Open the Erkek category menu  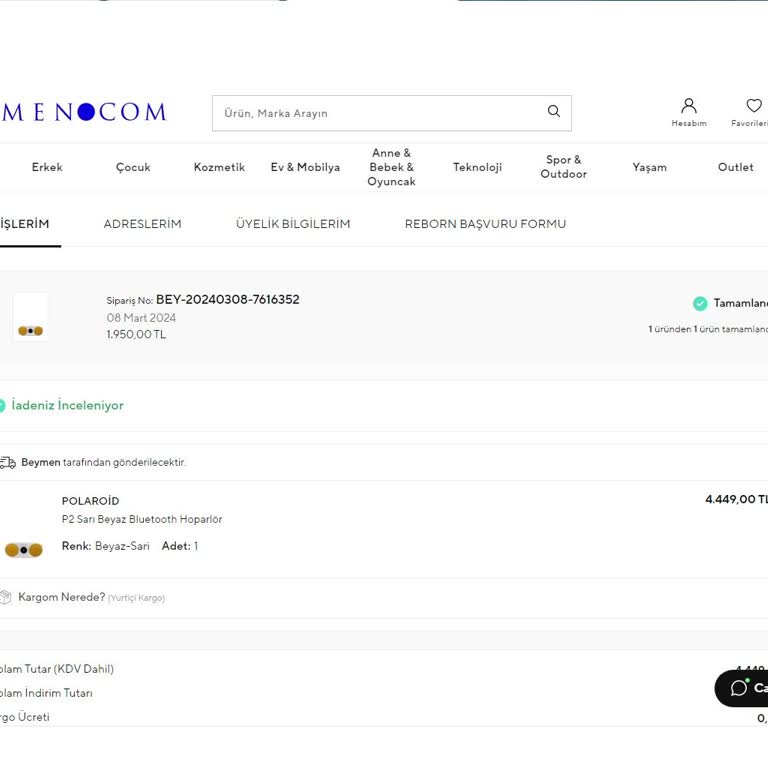click(47, 167)
